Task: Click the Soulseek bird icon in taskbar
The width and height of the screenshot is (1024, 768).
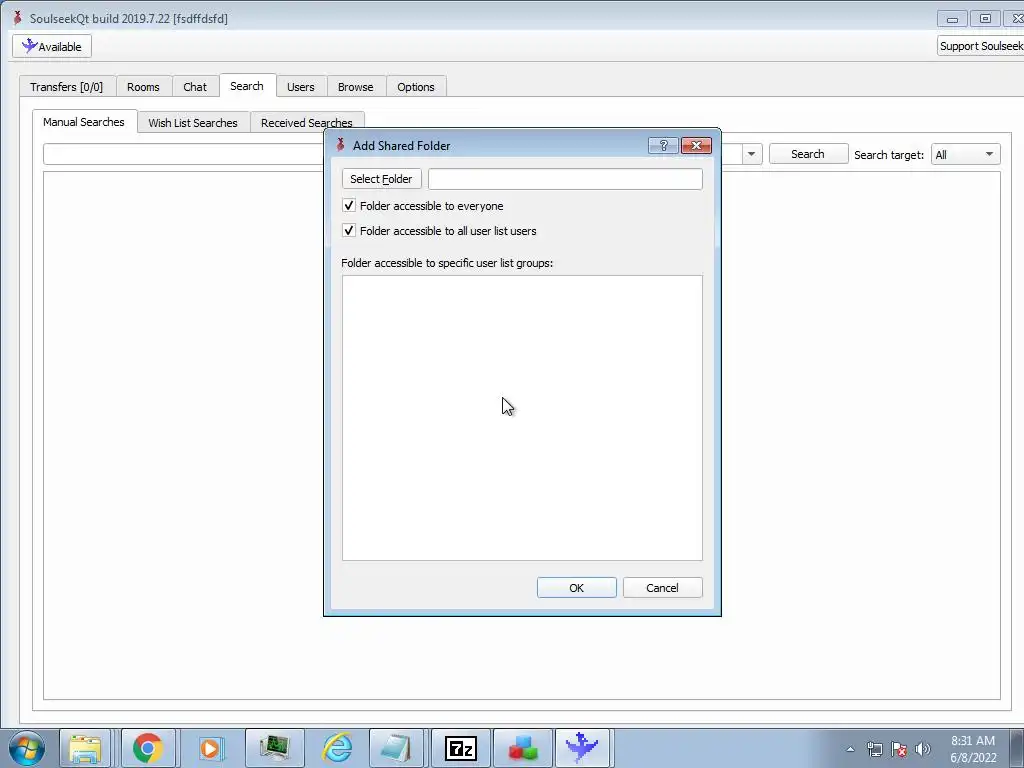Action: coord(583,748)
